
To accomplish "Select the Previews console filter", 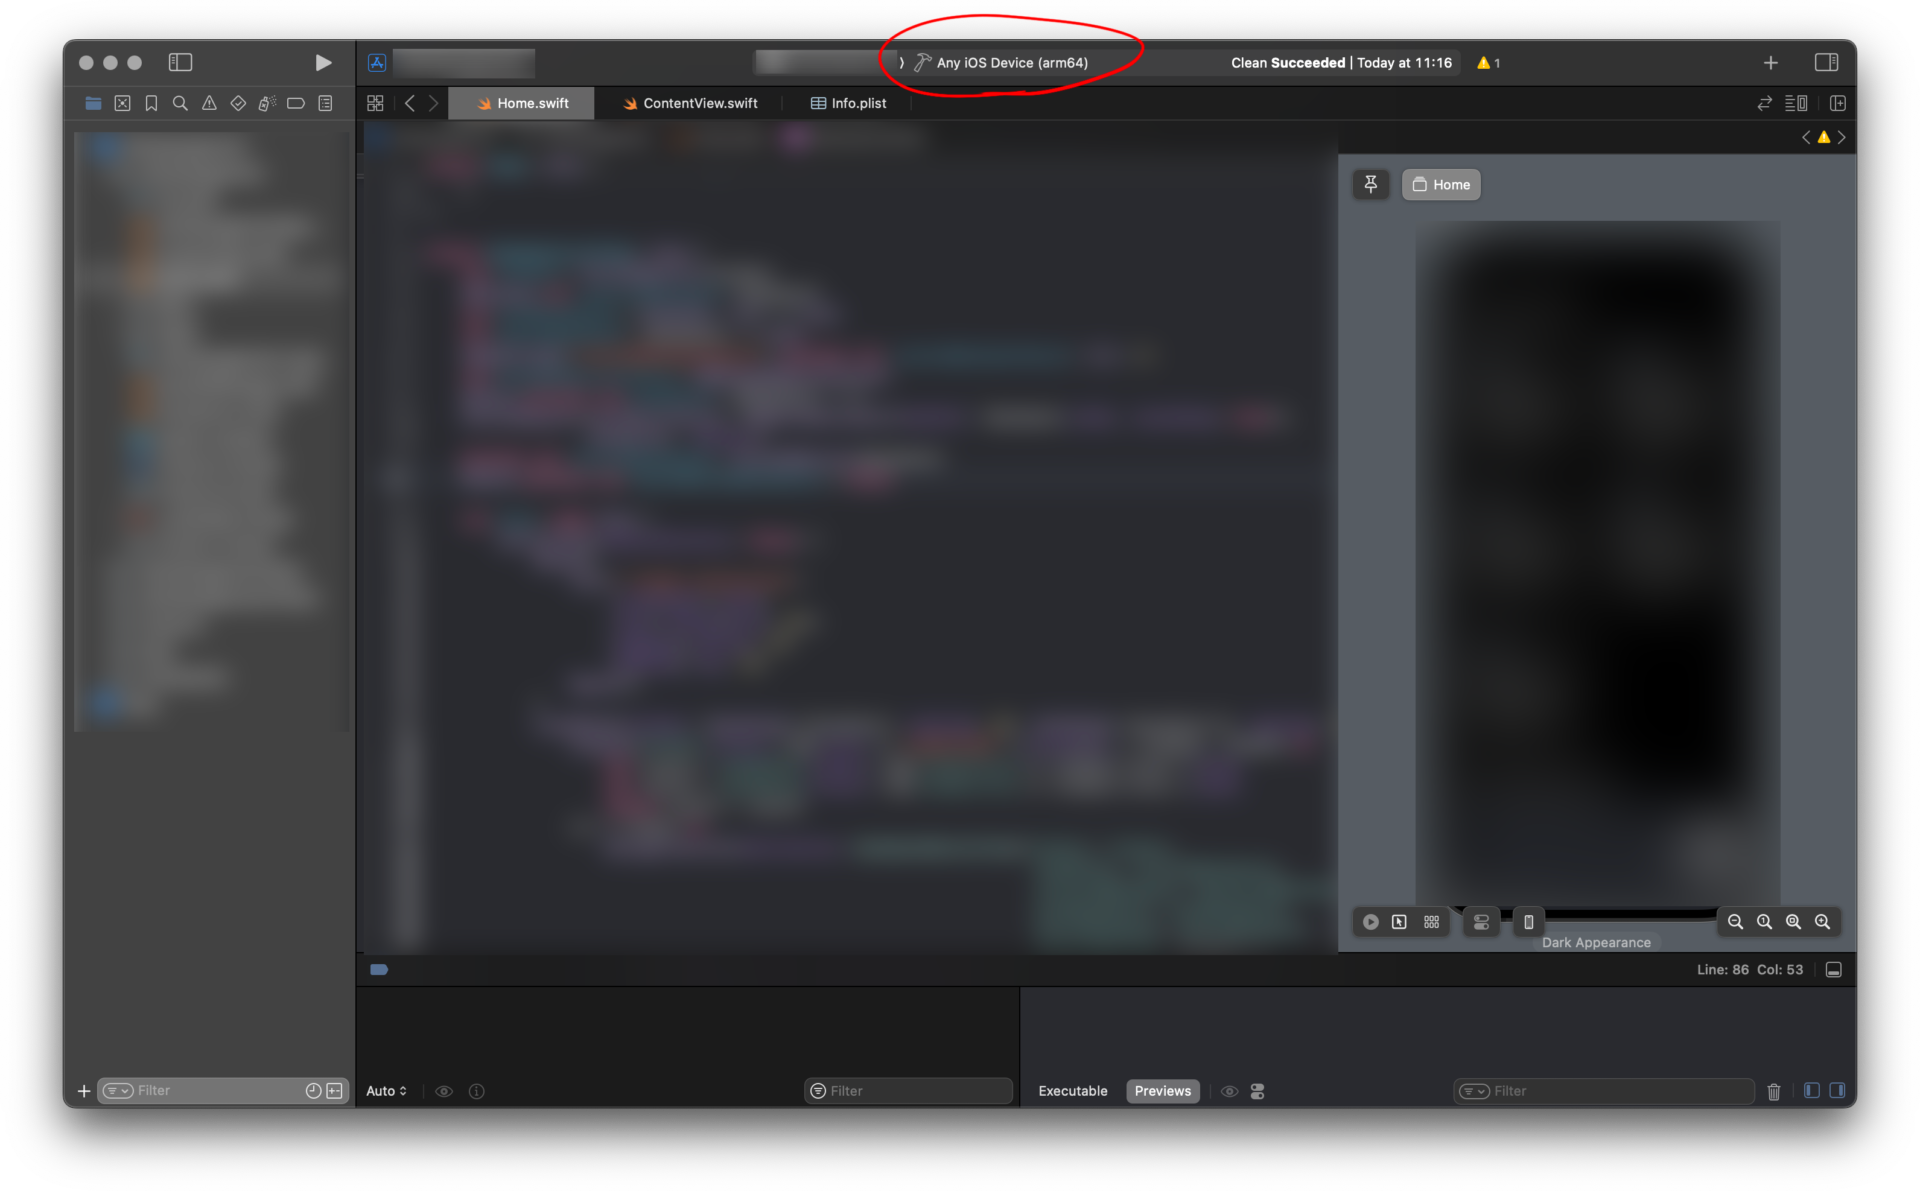I will [x=1162, y=1091].
